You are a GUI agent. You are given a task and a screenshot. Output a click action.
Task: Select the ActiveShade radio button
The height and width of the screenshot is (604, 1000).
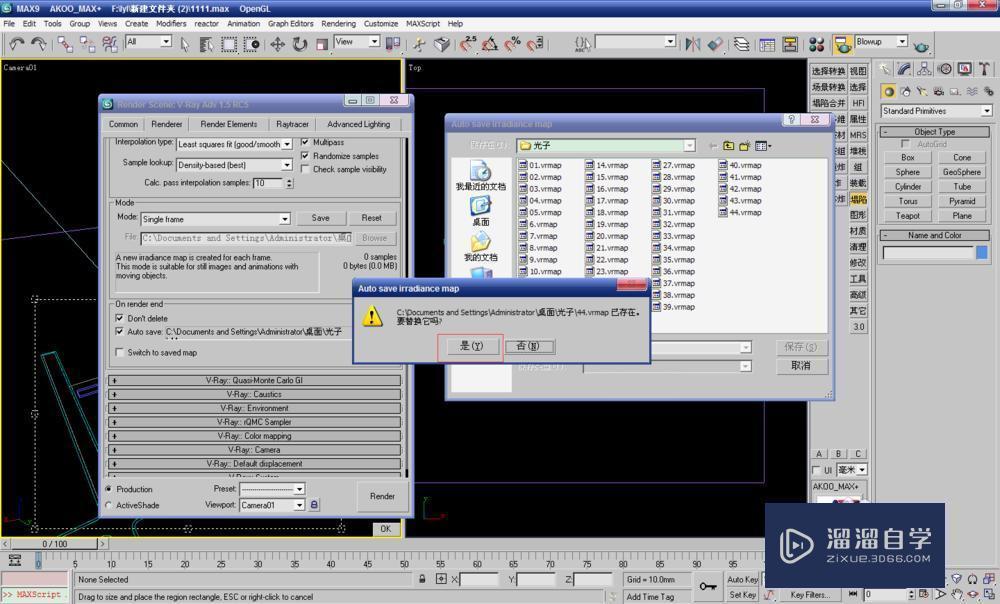point(109,505)
